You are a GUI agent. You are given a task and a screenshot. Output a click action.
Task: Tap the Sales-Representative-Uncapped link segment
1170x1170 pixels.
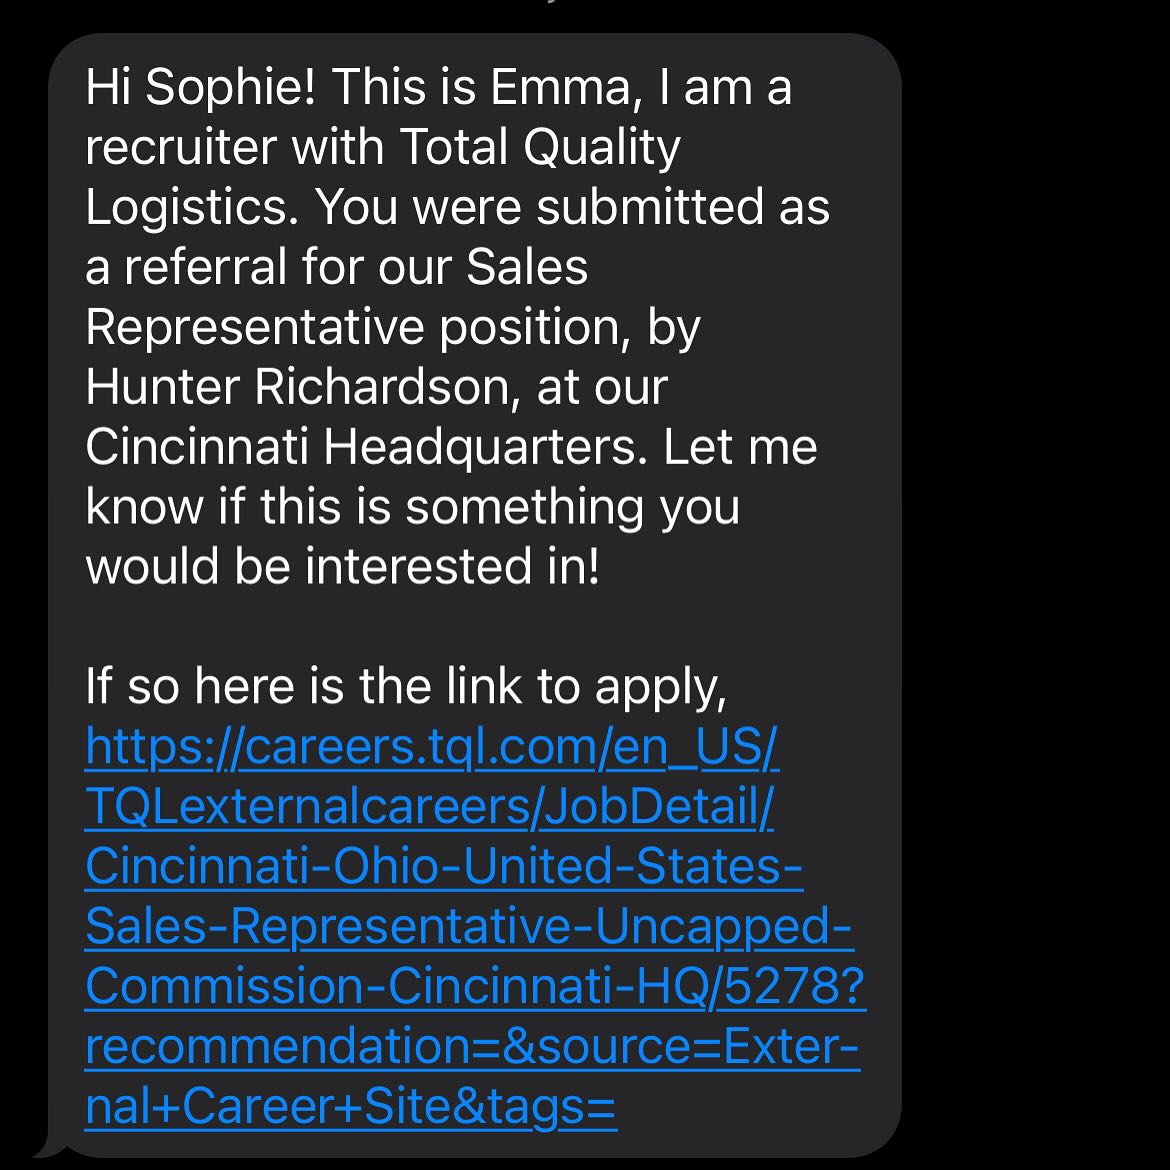tap(469, 927)
